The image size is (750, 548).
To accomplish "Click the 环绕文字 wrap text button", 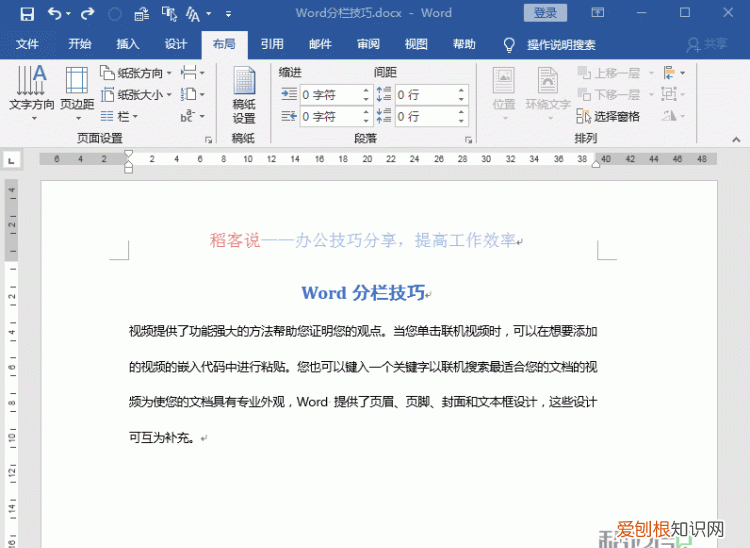I will (x=548, y=93).
